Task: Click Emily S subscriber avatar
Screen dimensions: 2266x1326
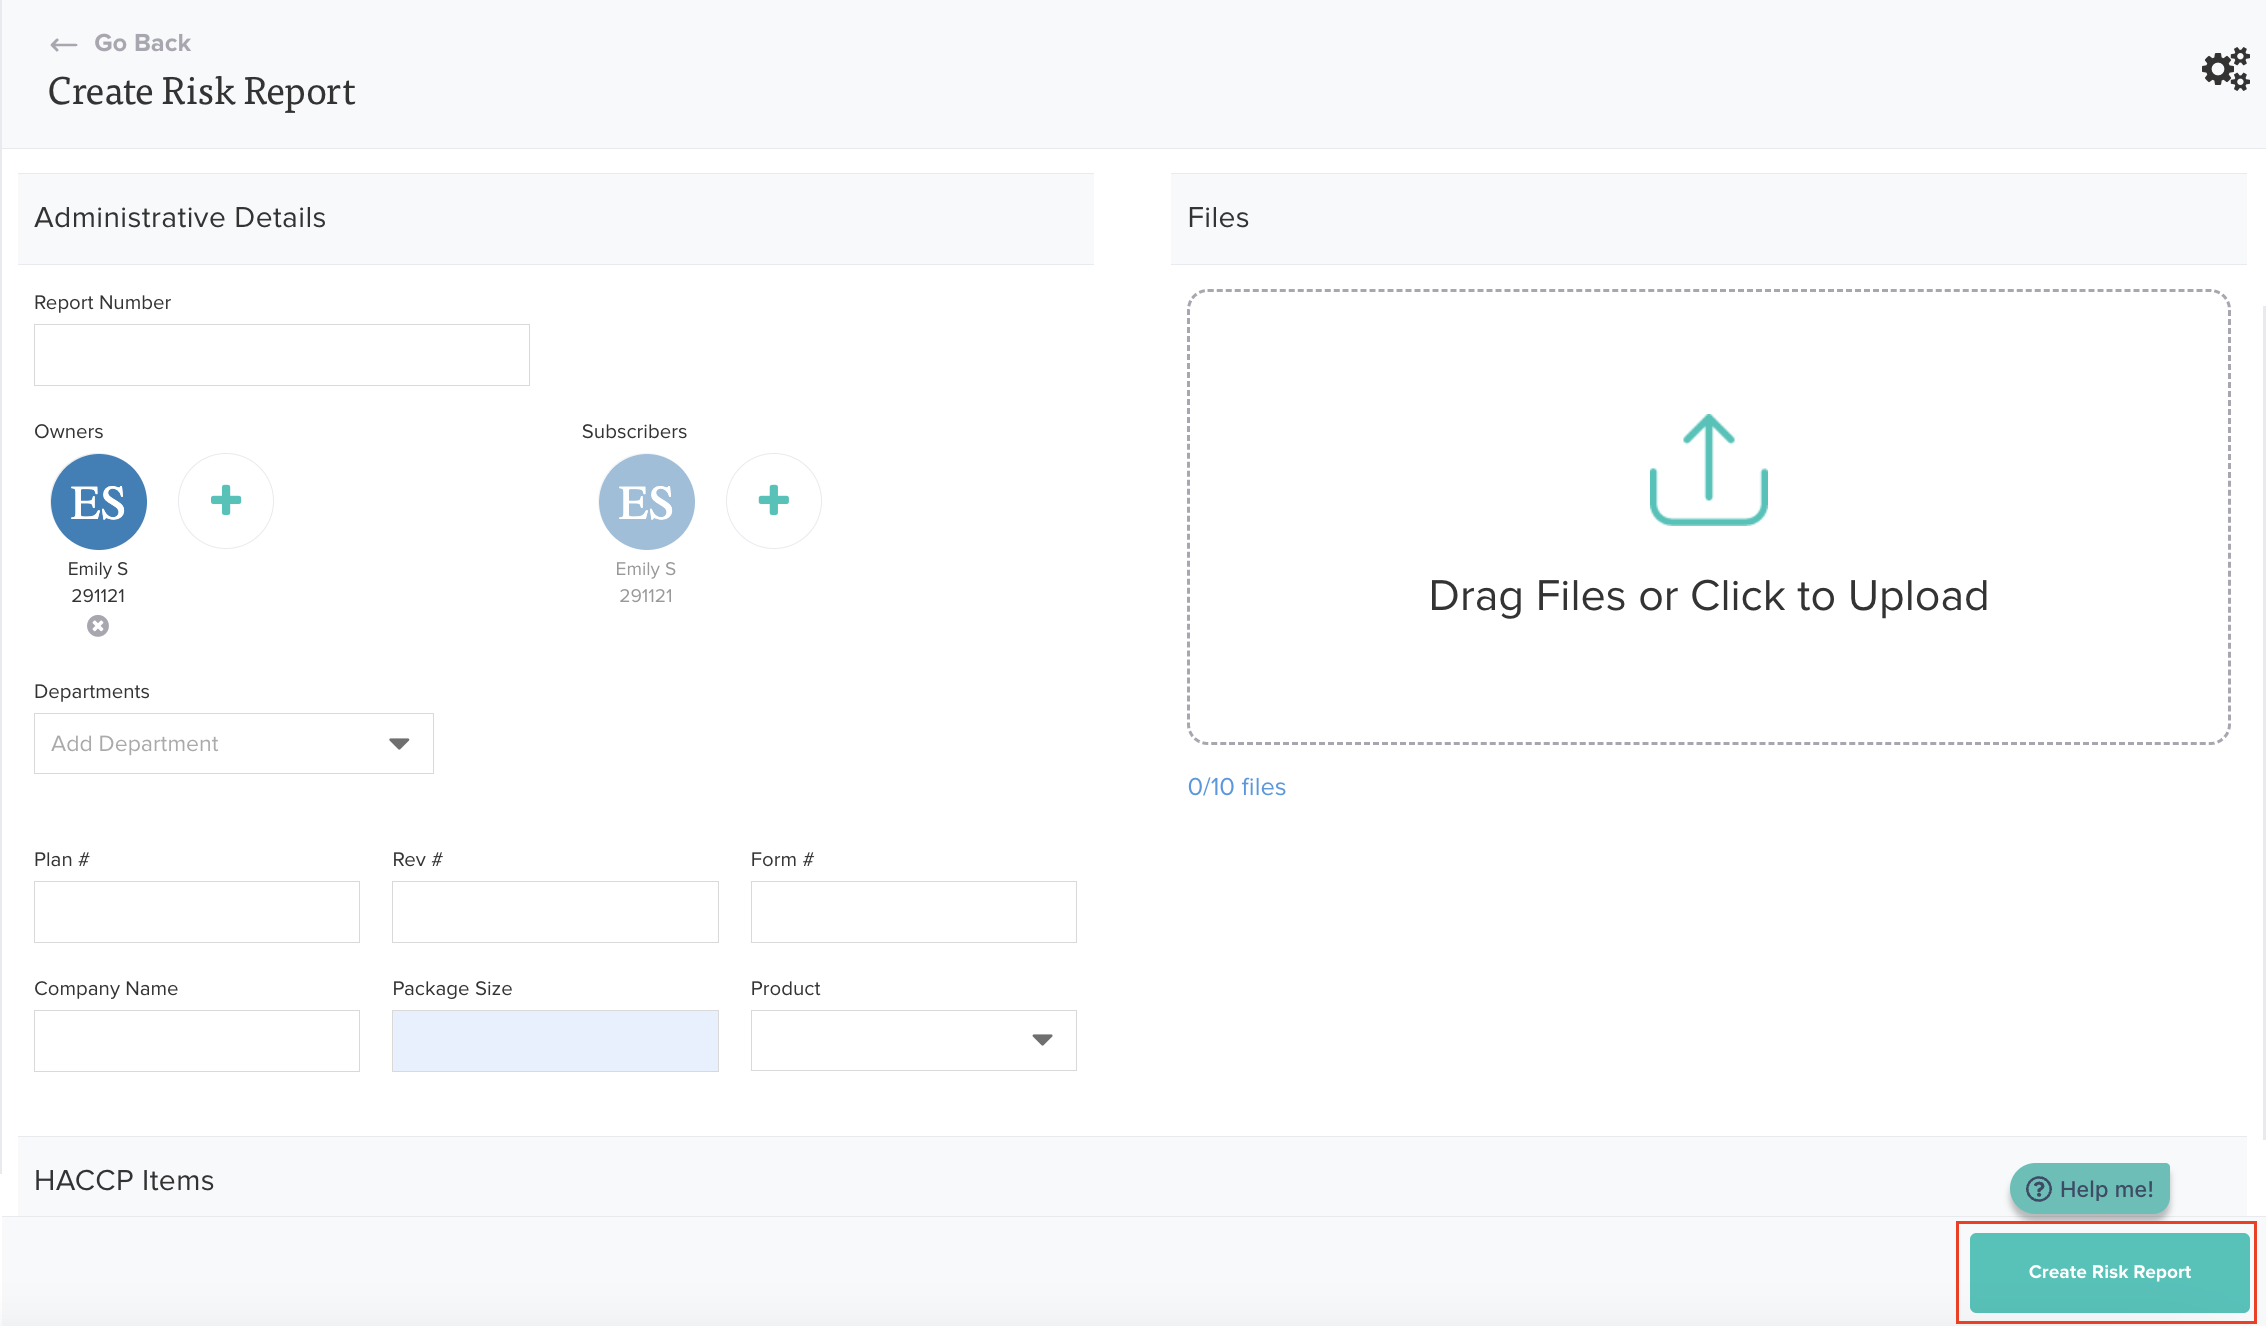Action: 647,501
